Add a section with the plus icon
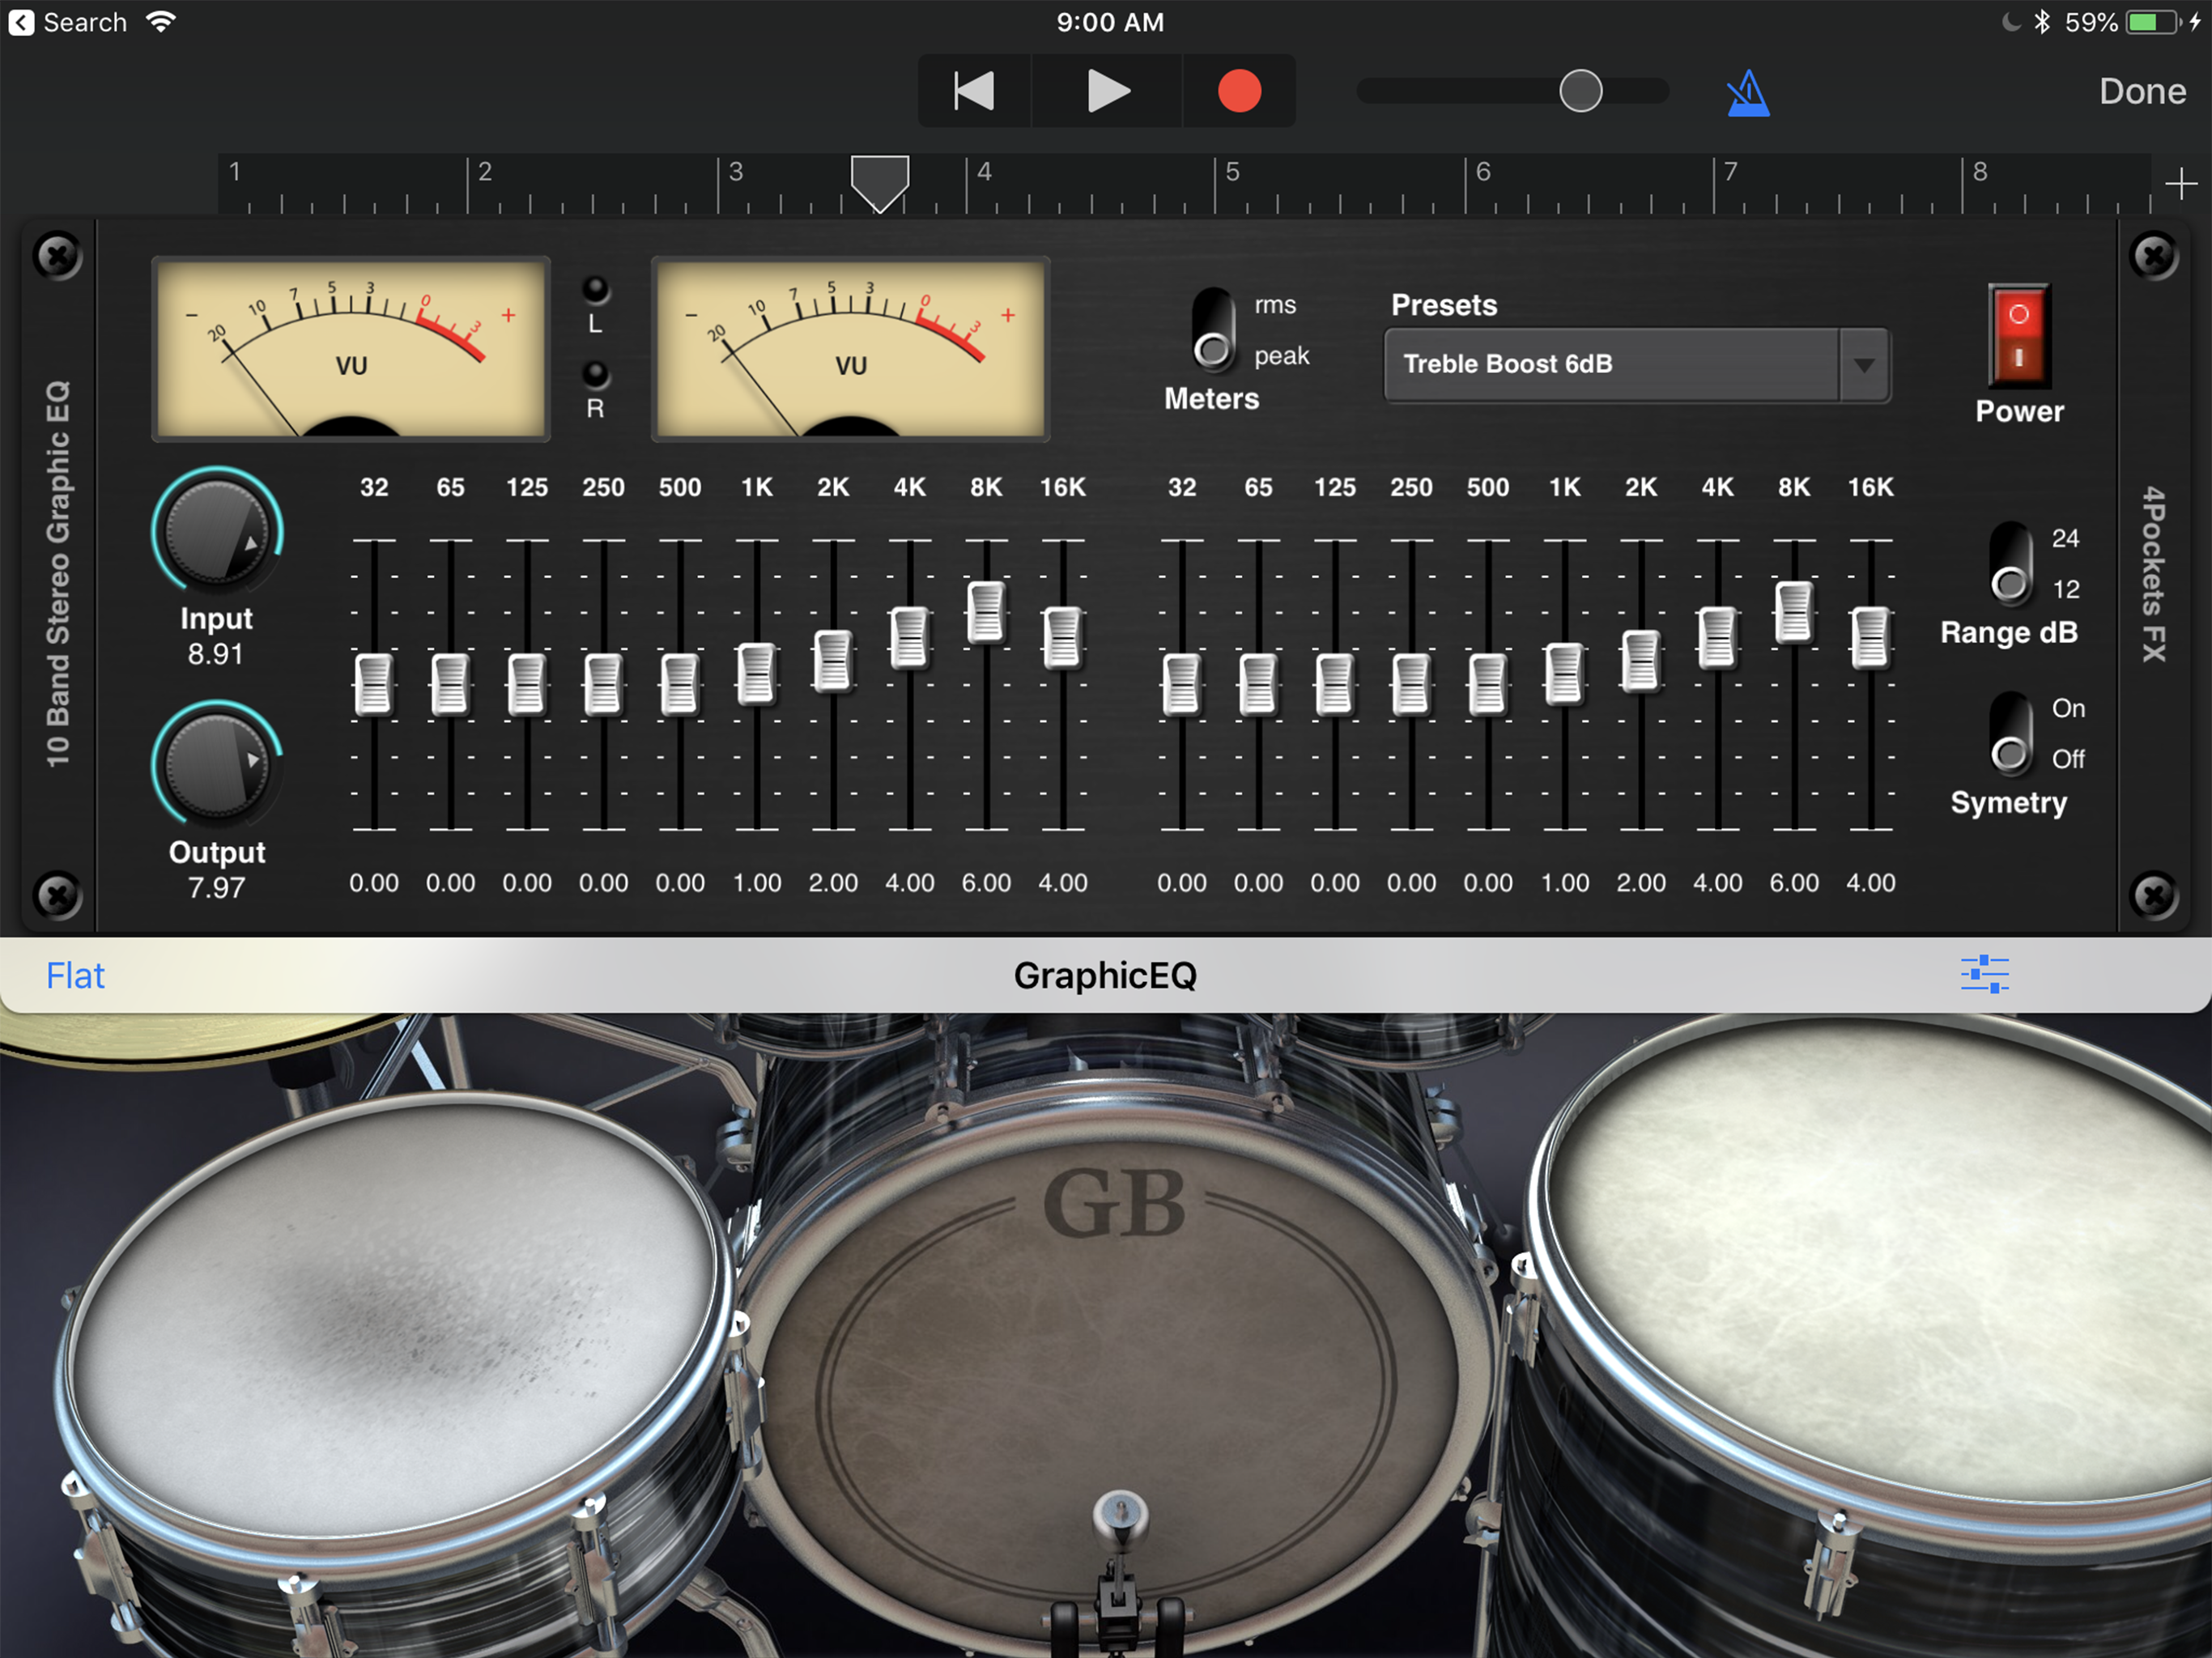 pos(2180,184)
